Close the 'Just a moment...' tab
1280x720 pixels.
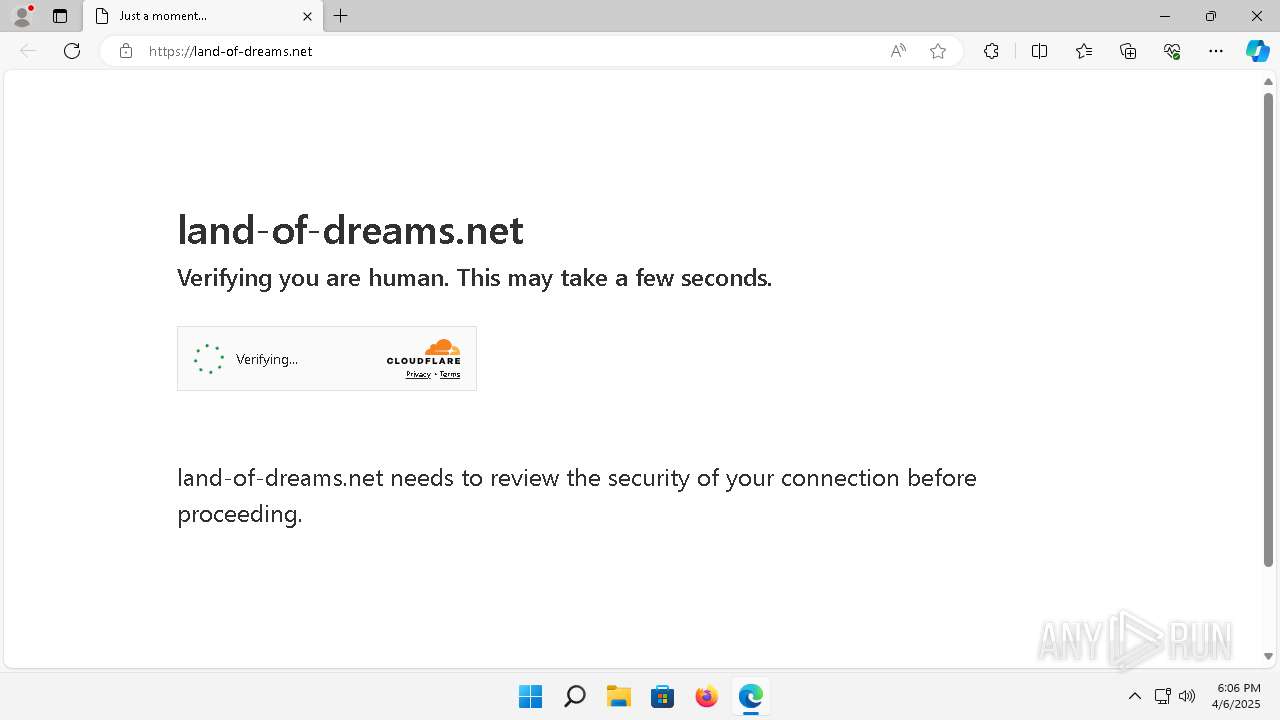pos(308,16)
